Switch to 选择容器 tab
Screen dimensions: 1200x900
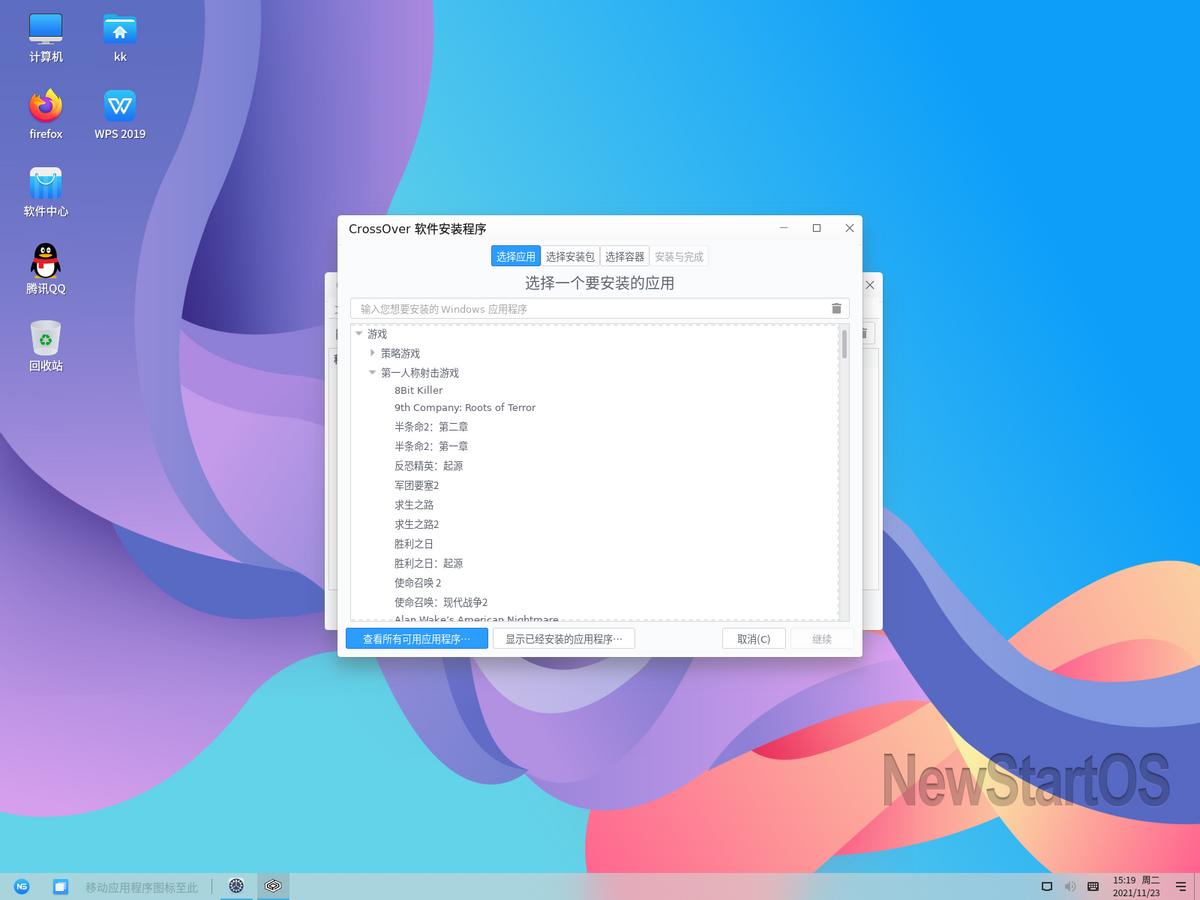pos(625,257)
